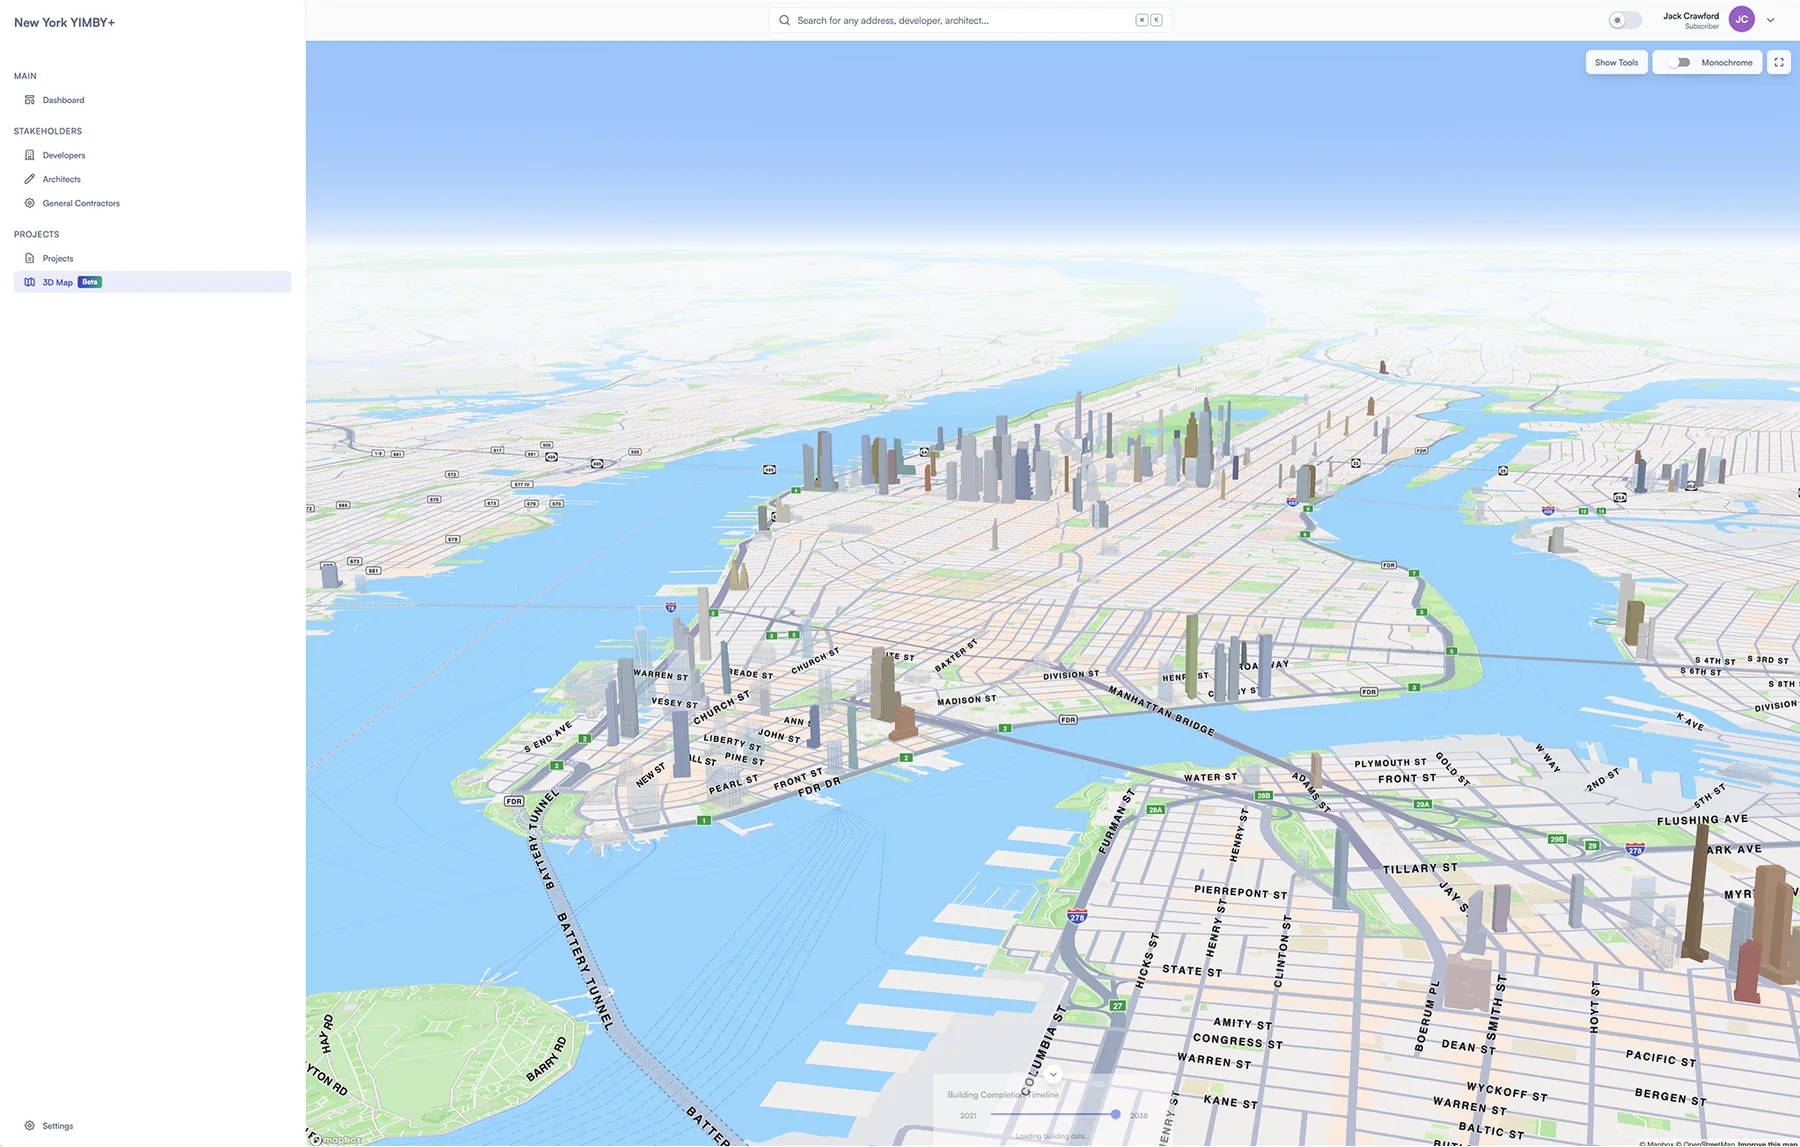
Task: Click the Congress St street label
Action: point(1237,1041)
